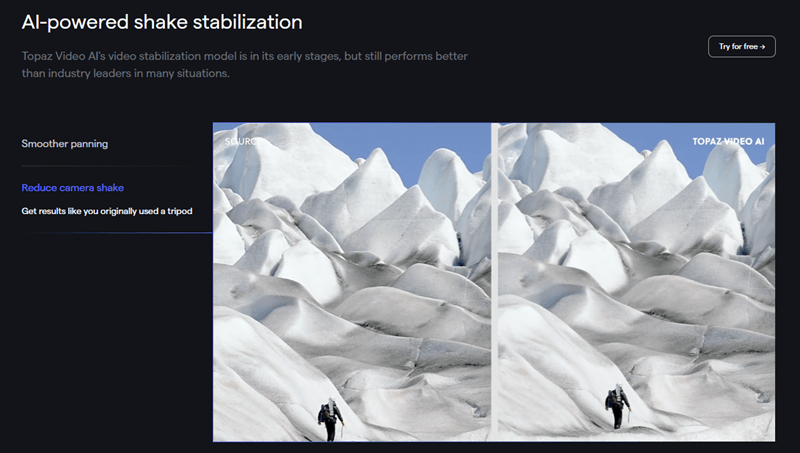The image size is (800, 453).
Task: Click the thin blue line under the video comparison
Action: pos(494,442)
